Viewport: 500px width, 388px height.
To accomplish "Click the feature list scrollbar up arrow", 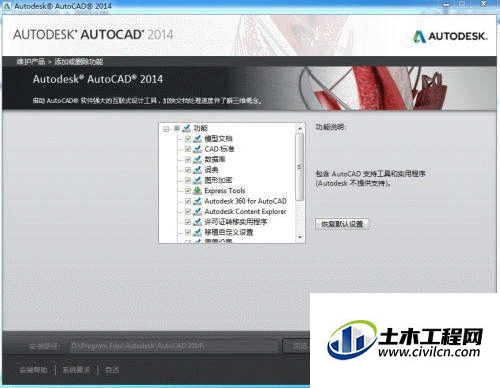I will [x=300, y=128].
